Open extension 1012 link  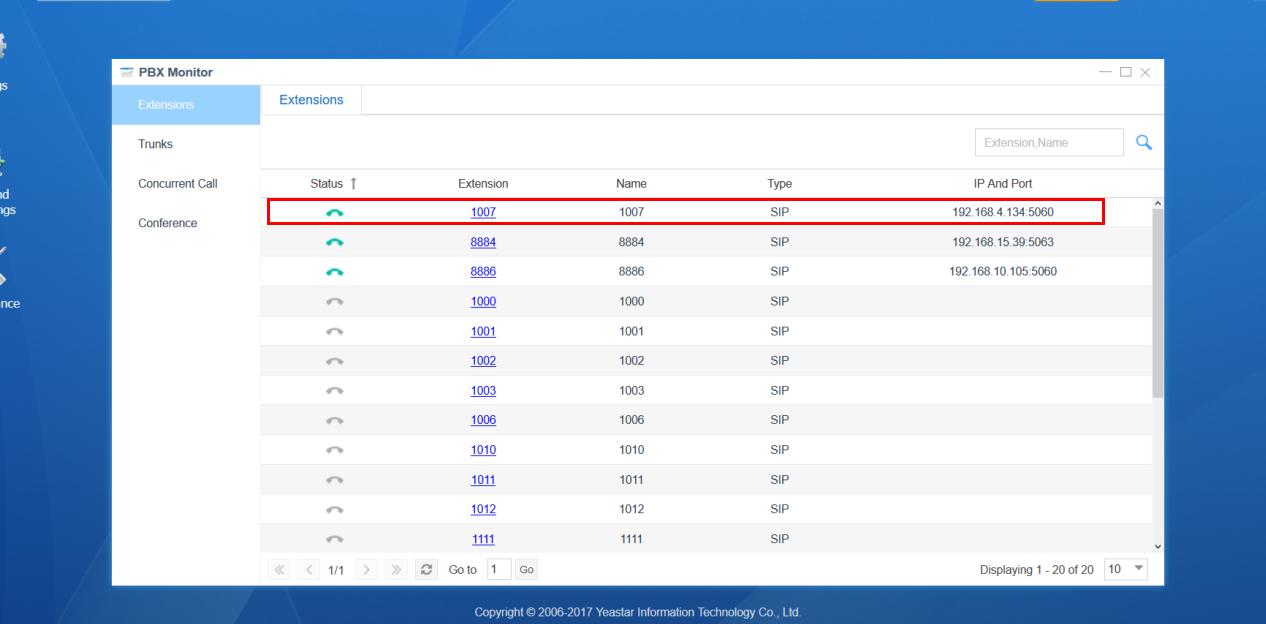click(x=483, y=509)
